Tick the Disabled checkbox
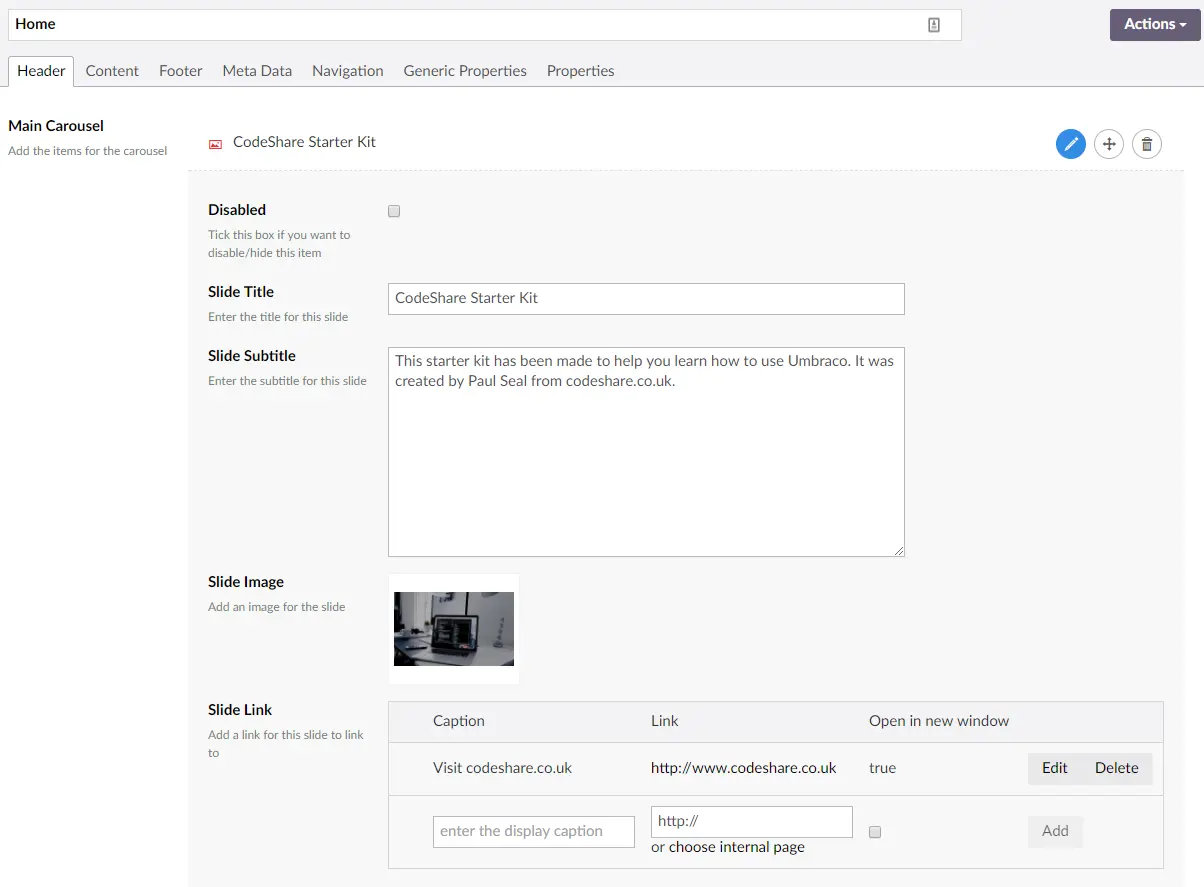This screenshot has height=887, width=1204. [394, 211]
